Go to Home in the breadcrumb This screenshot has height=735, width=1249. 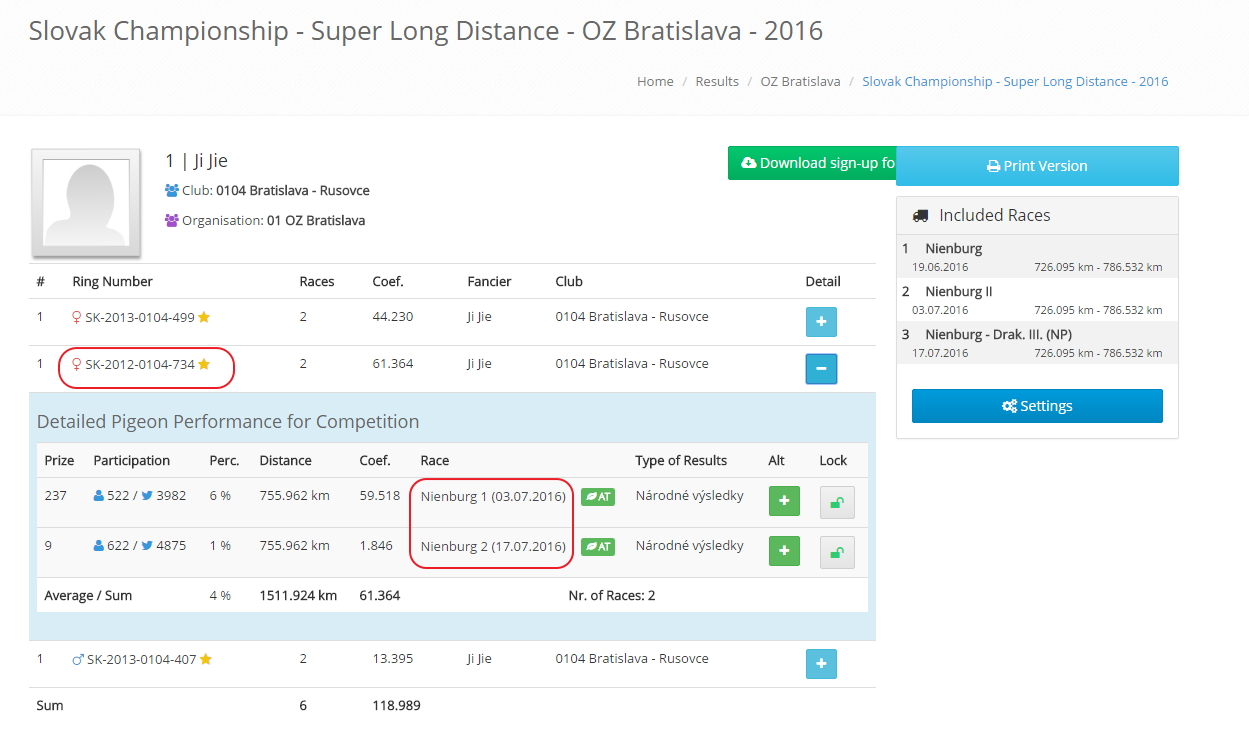[x=655, y=82]
